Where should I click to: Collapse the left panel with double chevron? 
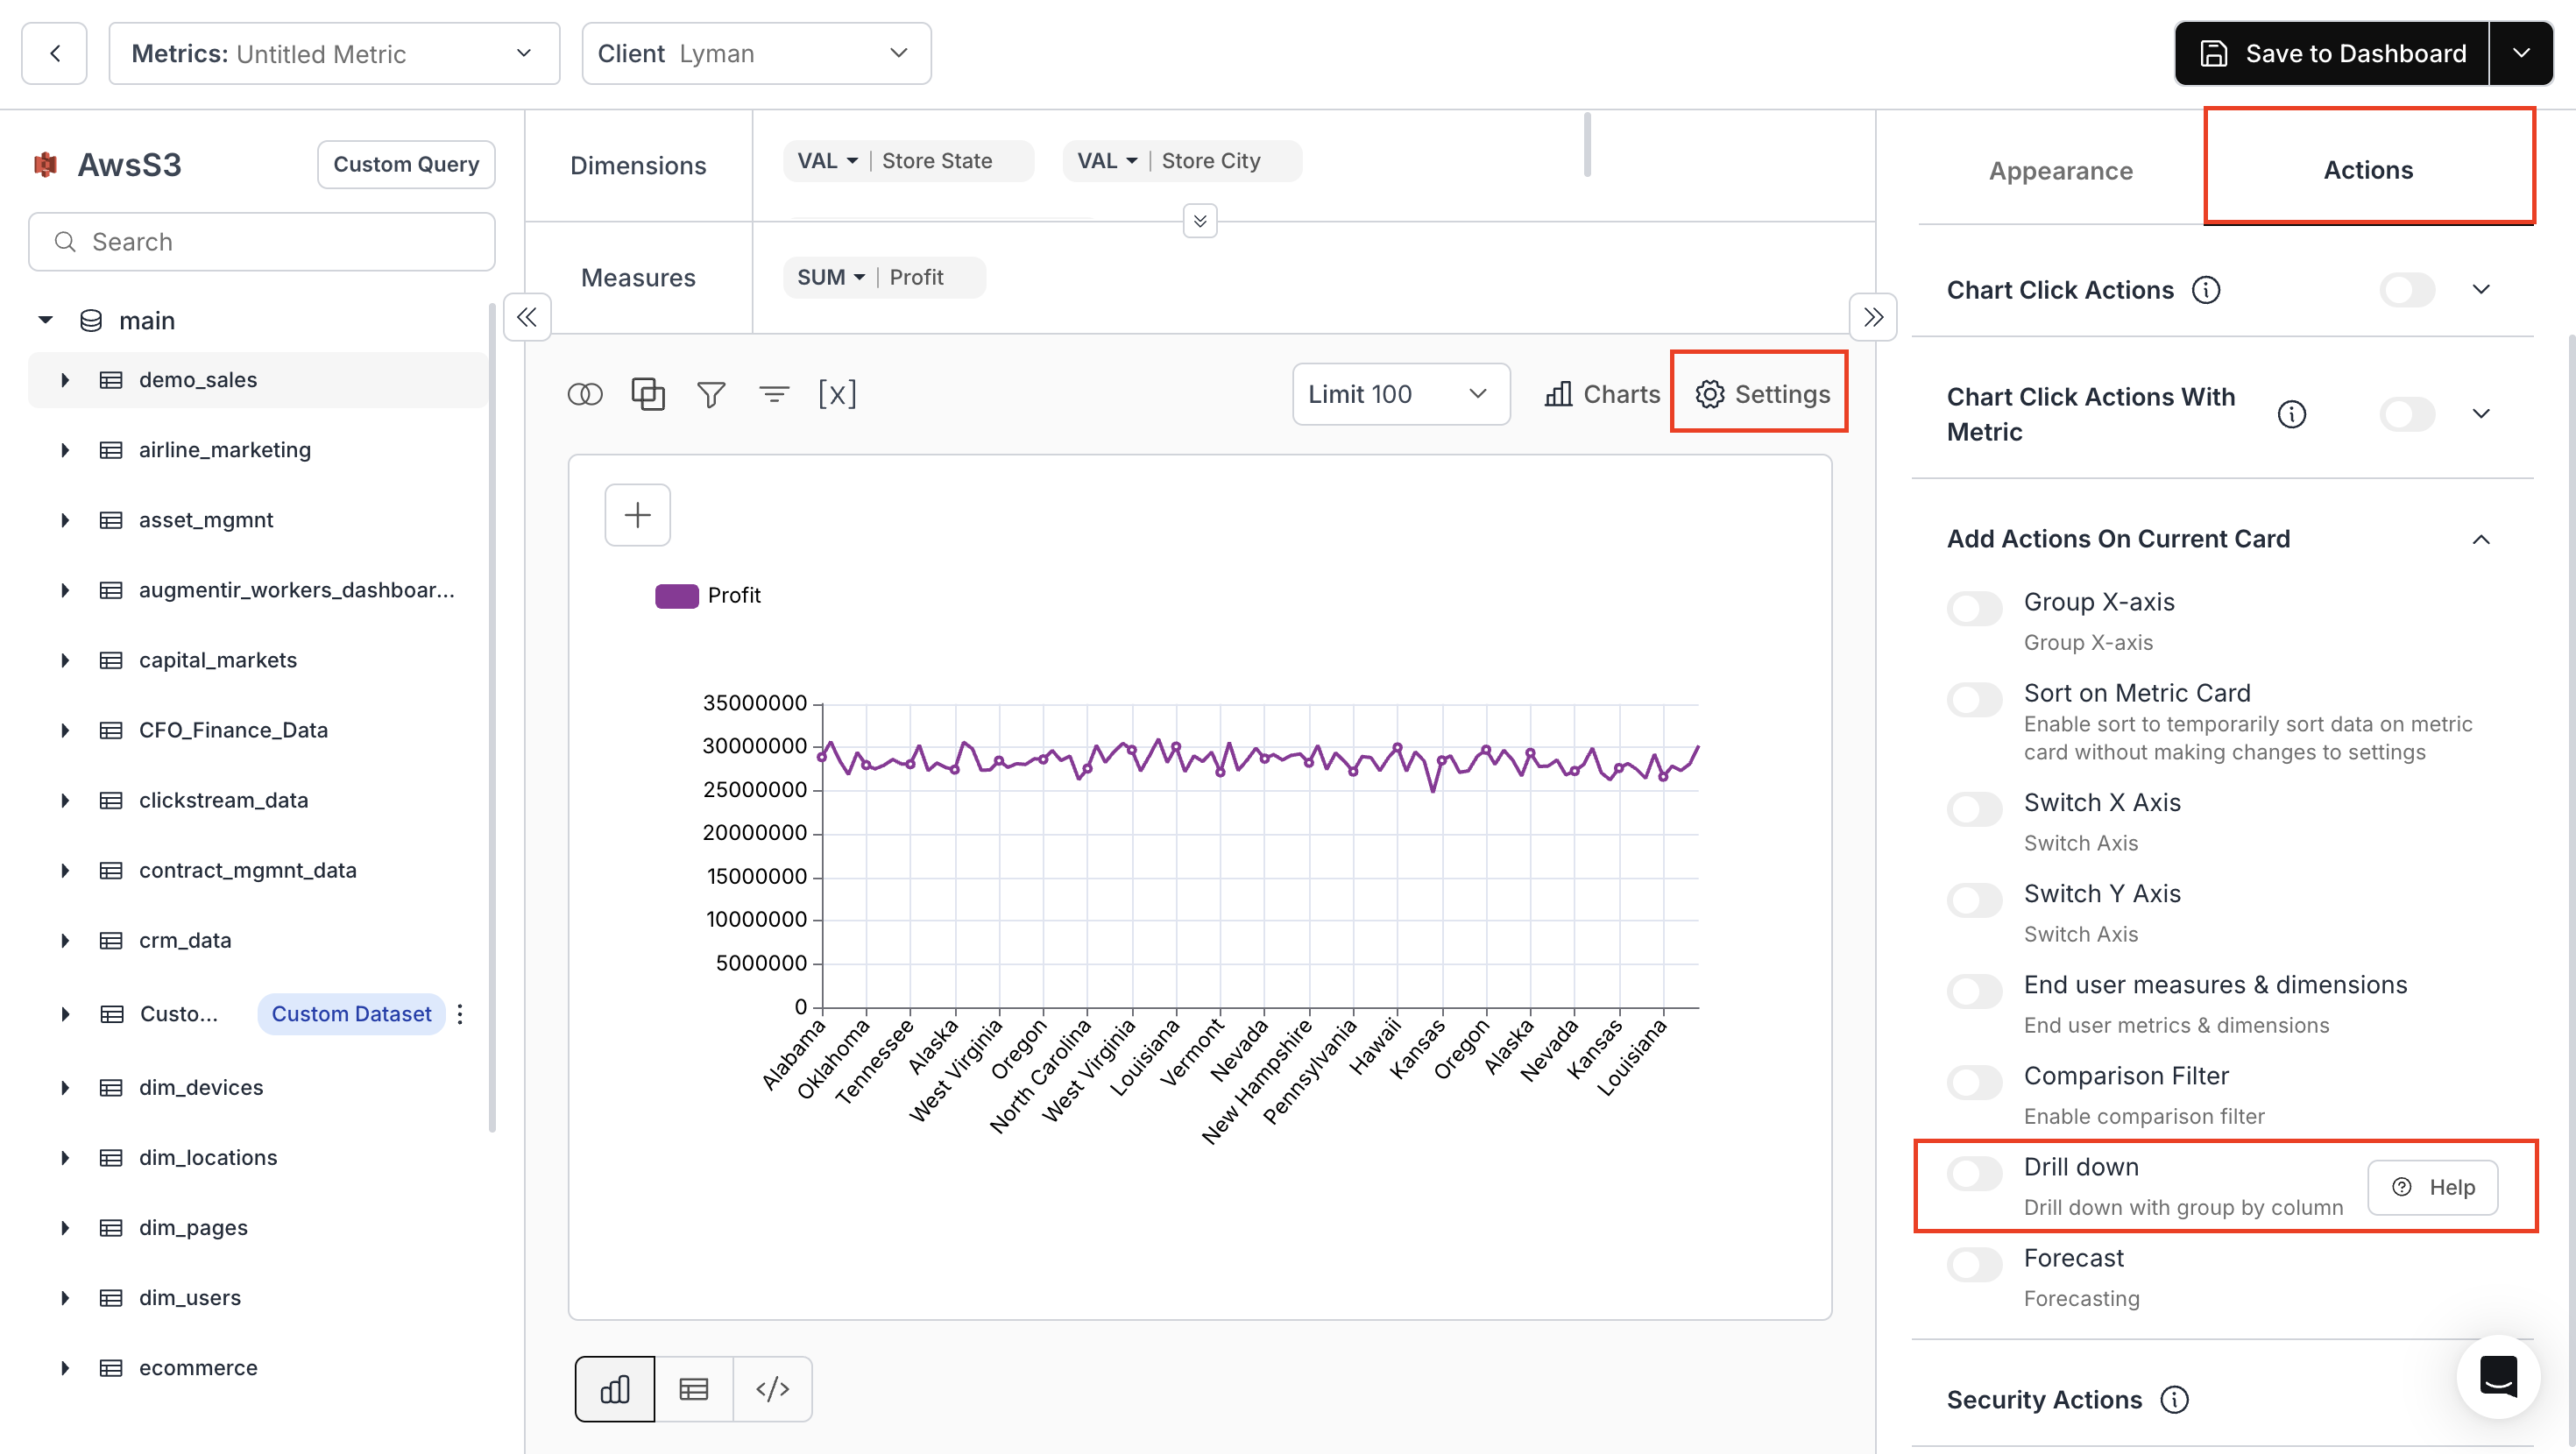(x=527, y=317)
